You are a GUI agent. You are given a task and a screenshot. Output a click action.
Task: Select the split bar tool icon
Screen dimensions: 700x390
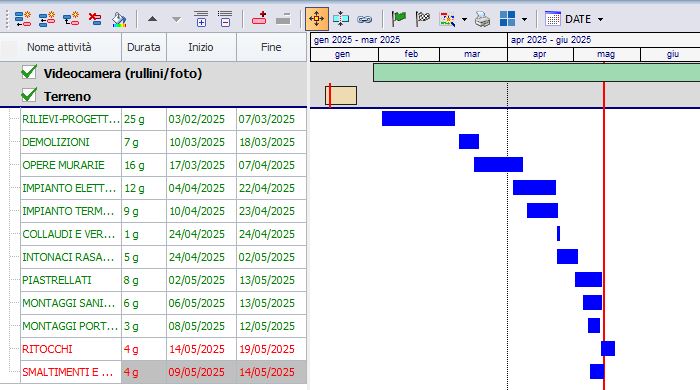pos(341,19)
